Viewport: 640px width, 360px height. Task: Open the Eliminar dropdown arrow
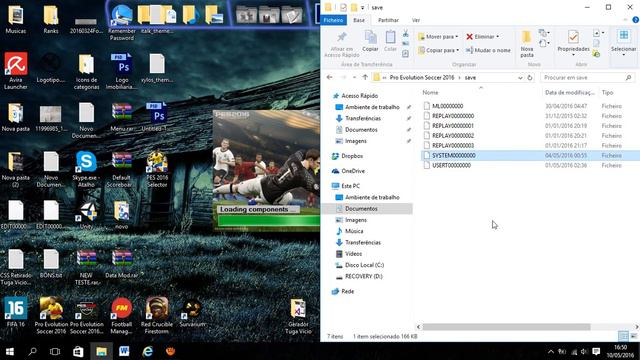tap(498, 37)
